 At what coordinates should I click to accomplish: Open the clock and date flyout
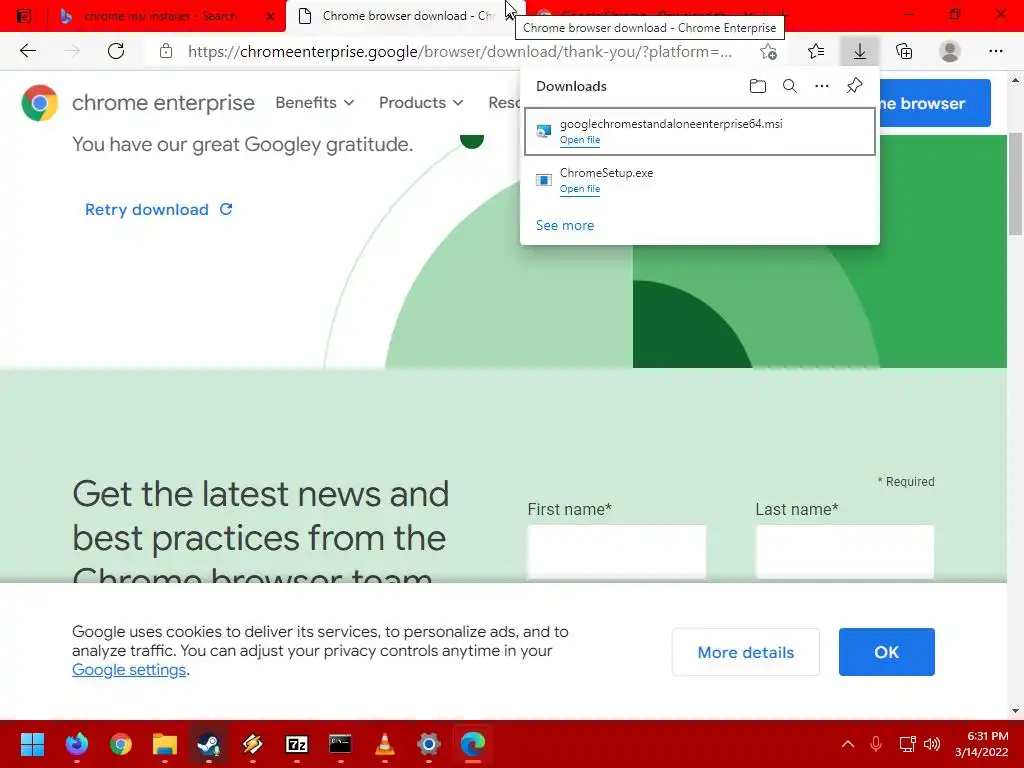[982, 744]
